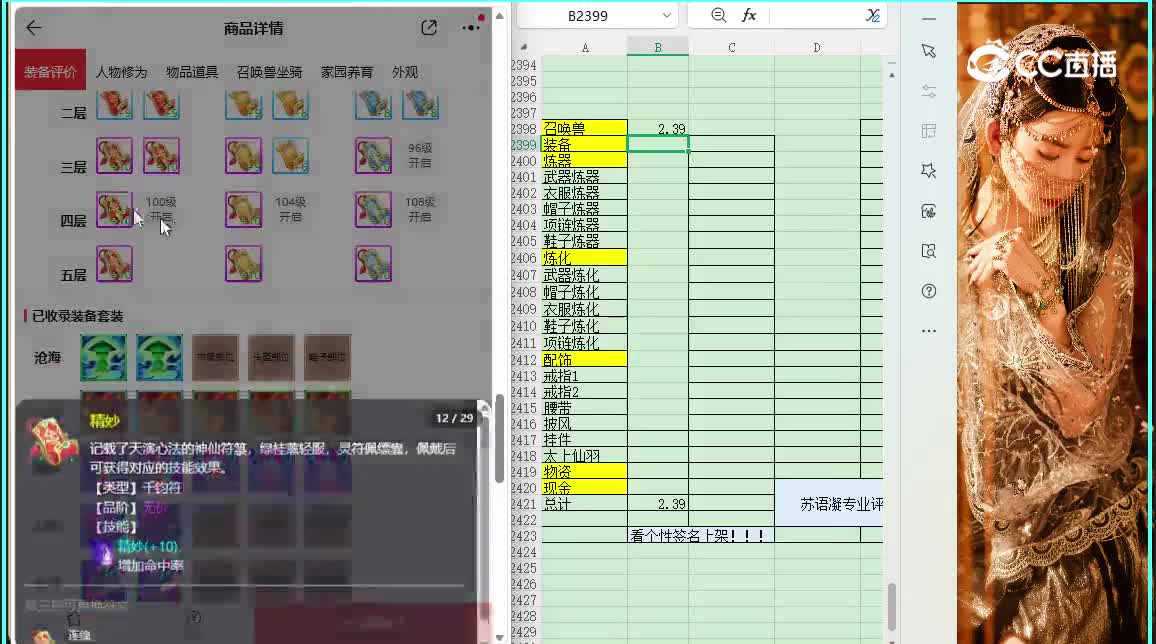Open the share icon beside 商品详情
The height and width of the screenshot is (644, 1156).
(x=429, y=28)
